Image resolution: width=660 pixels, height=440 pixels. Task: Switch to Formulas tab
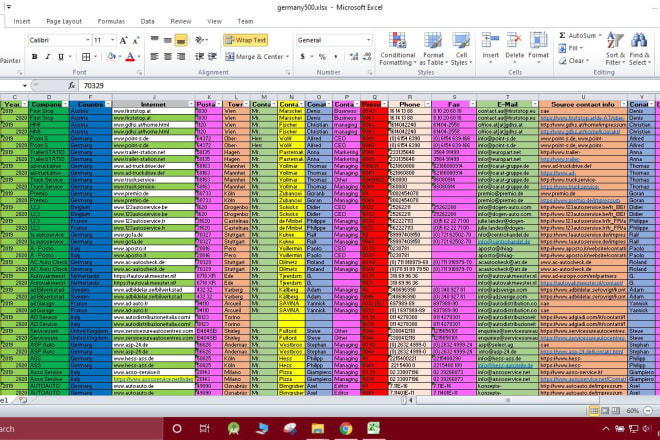coord(111,21)
